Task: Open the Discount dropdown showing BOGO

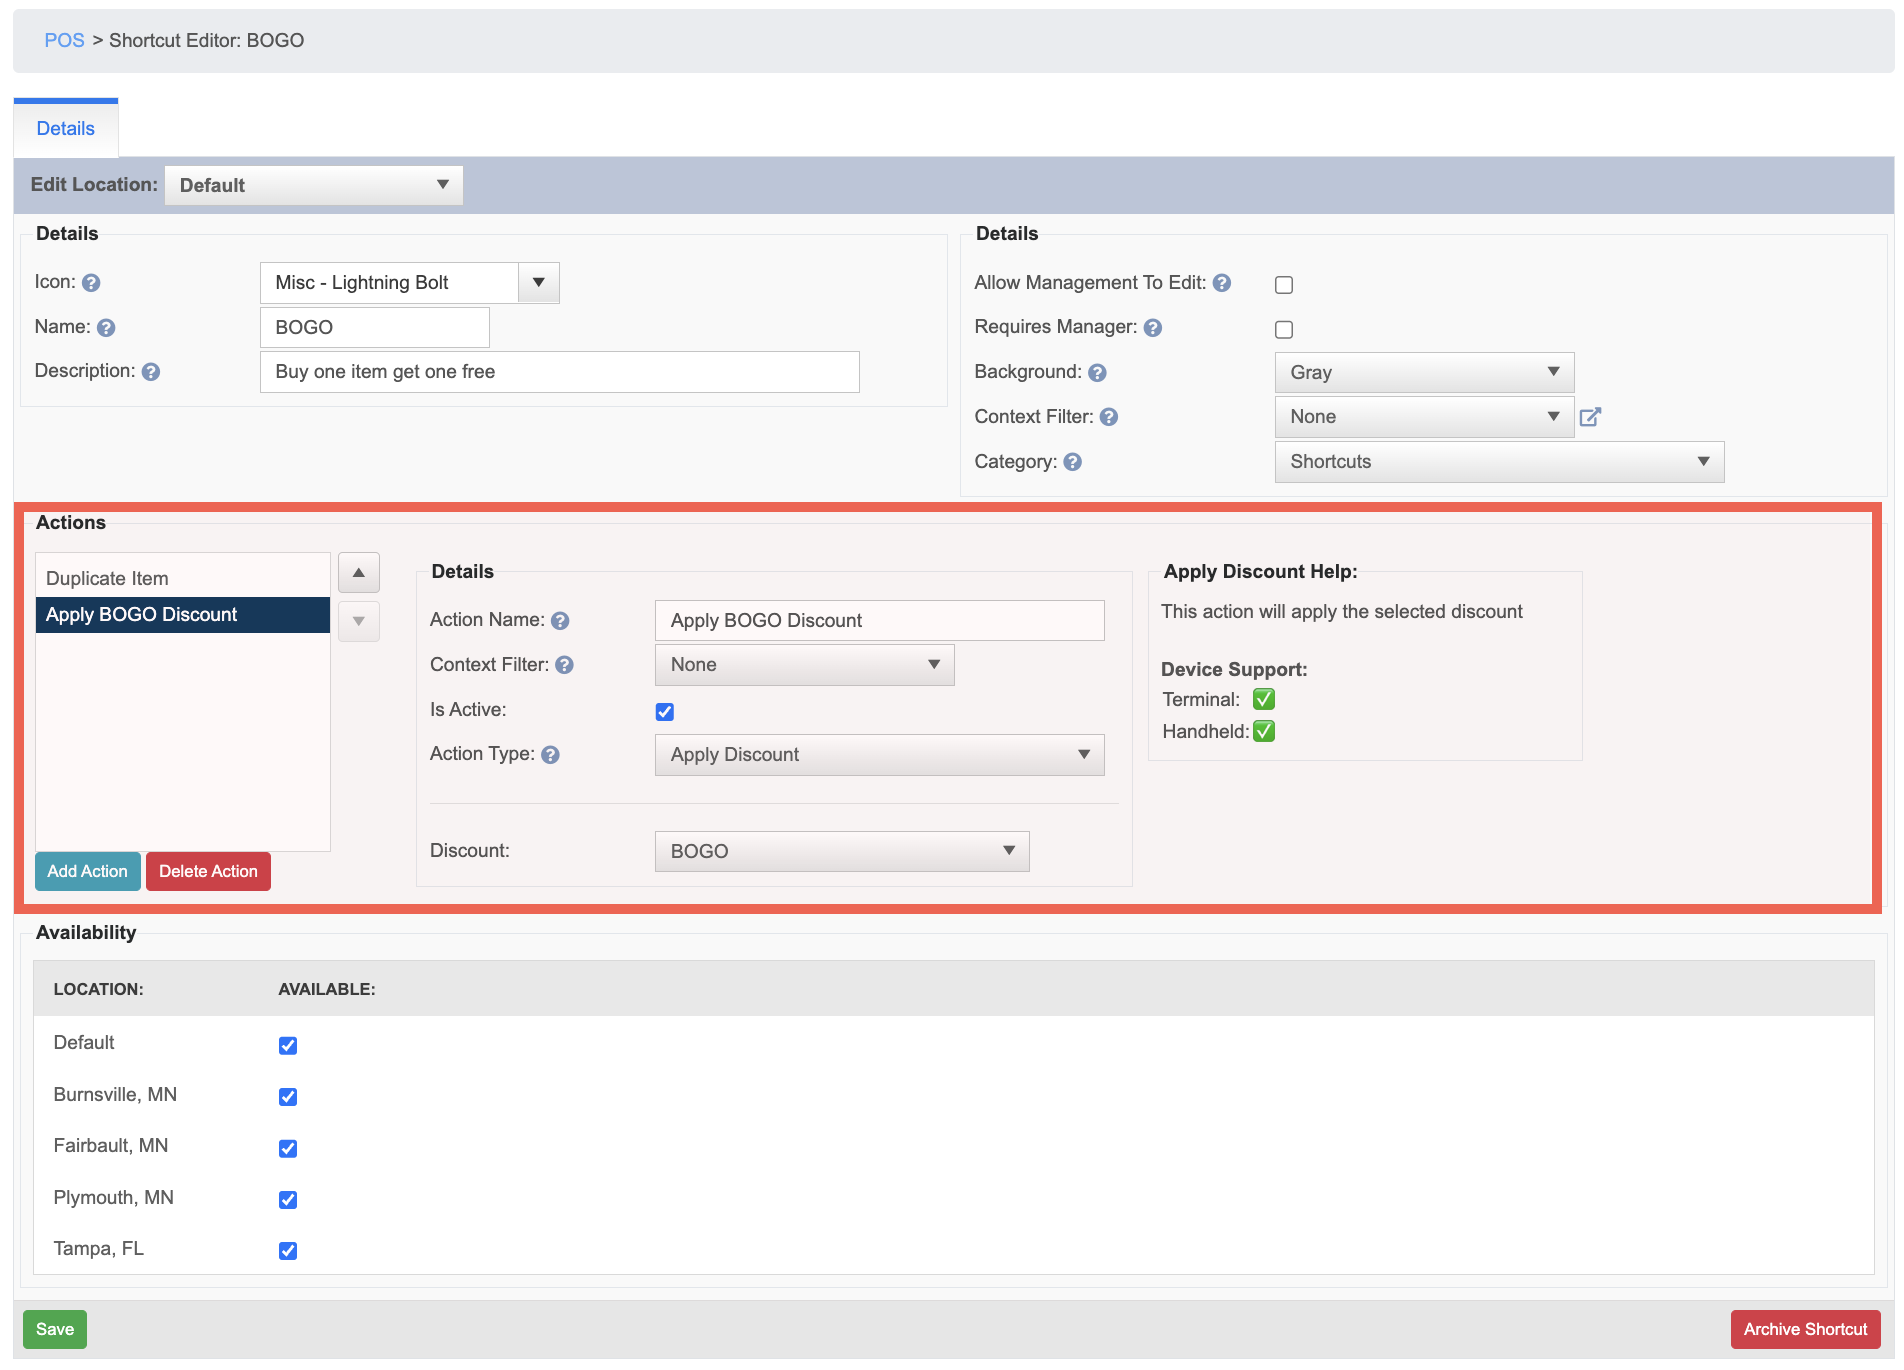Action: pyautogui.click(x=842, y=851)
